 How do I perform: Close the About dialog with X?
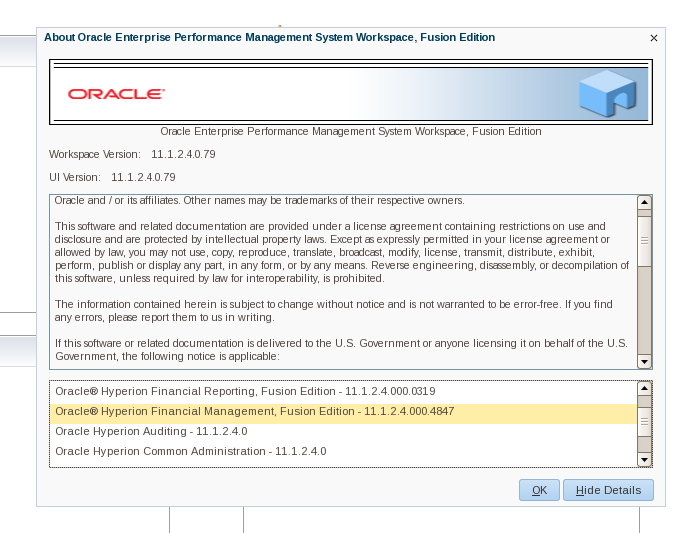(x=653, y=38)
